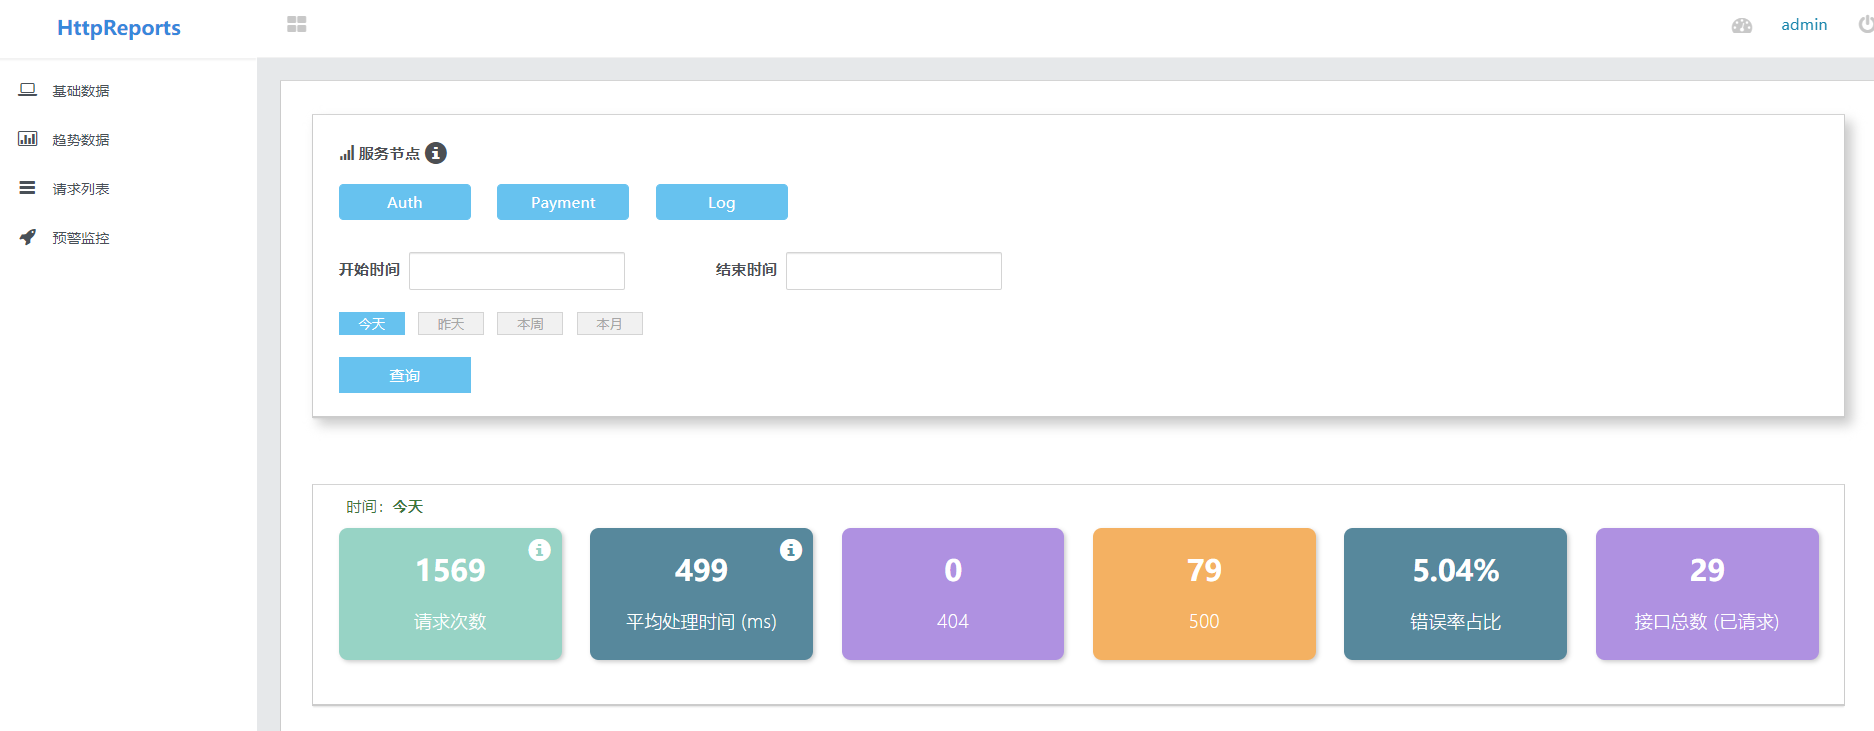Open the 基础数据 menu item

coord(81,91)
